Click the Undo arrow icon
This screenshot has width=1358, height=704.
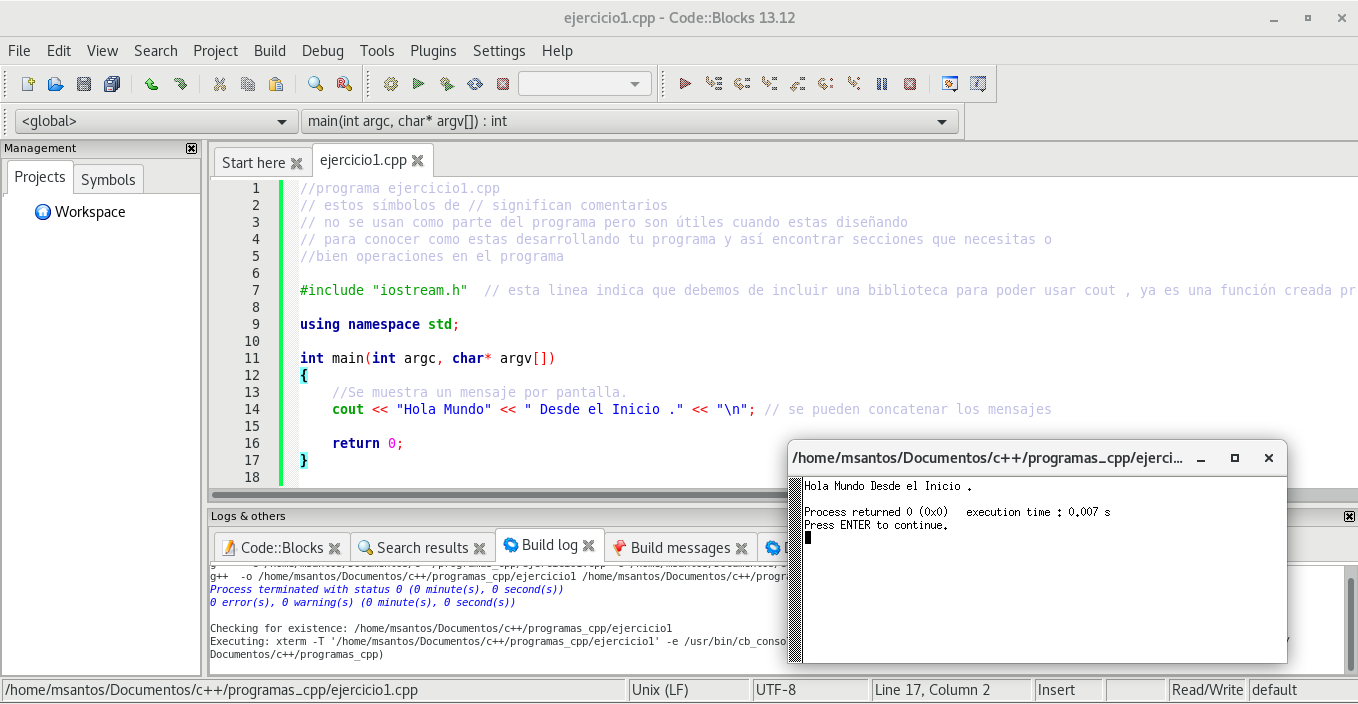[151, 84]
